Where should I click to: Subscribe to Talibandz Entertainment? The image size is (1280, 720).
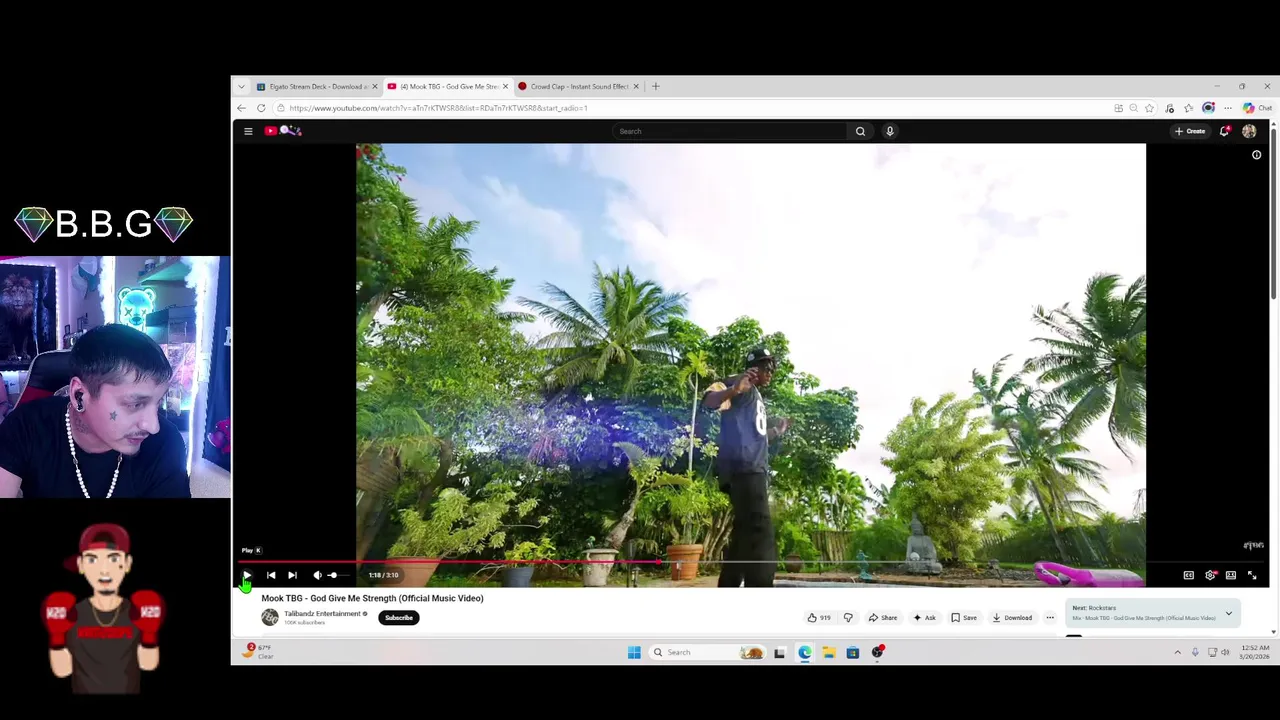[x=398, y=618]
